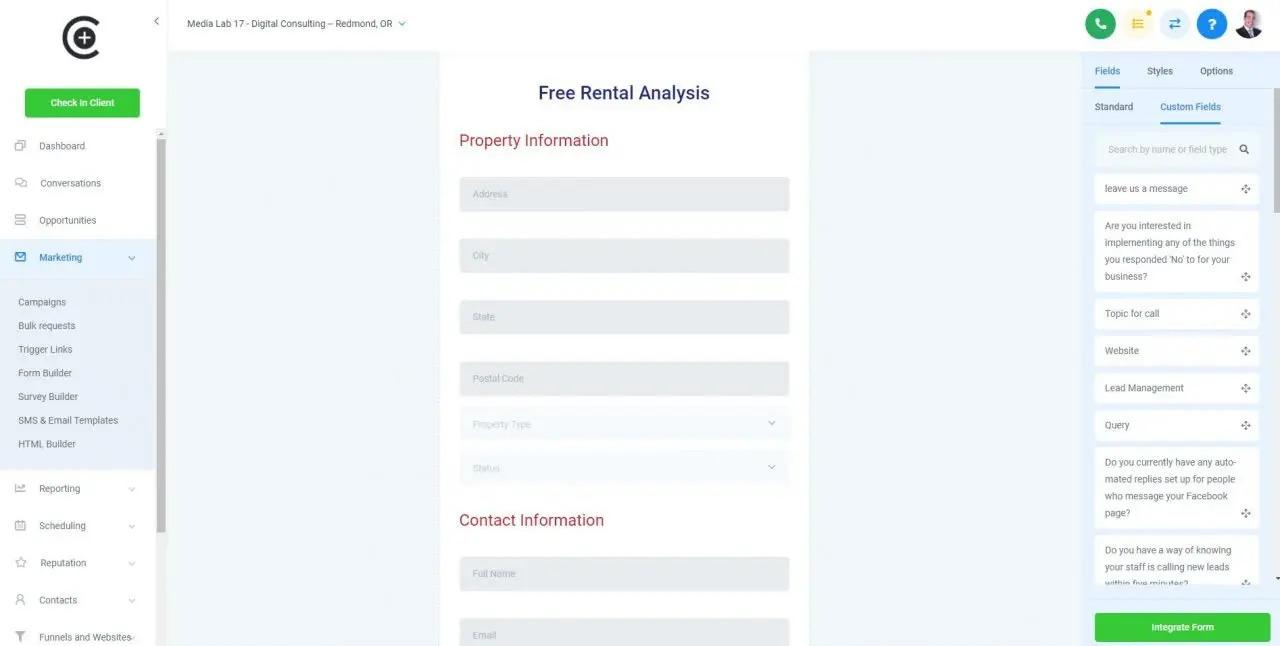Click the search magnifier icon
This screenshot has height=646, width=1280.
[1244, 150]
